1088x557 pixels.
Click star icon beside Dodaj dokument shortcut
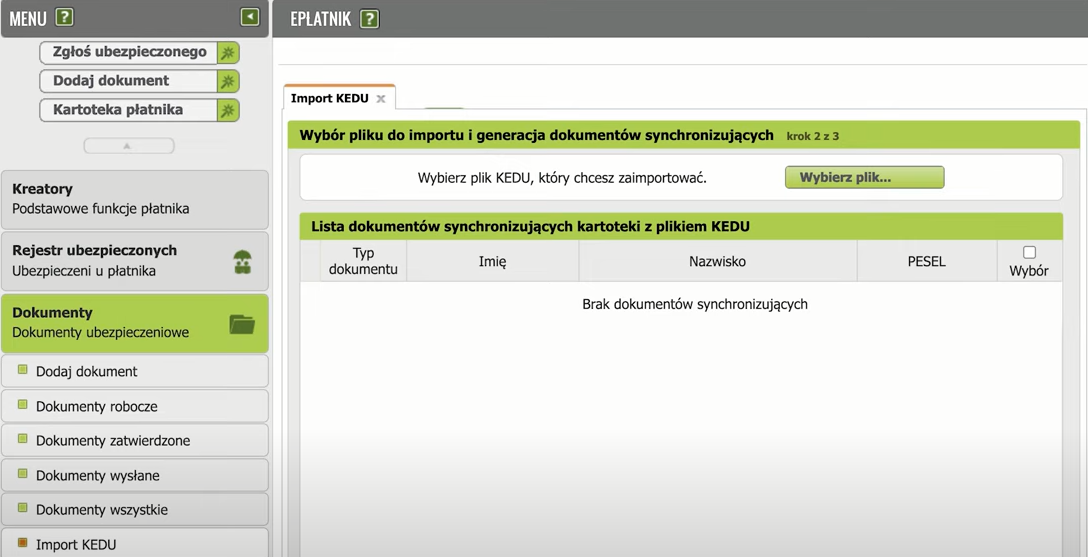tap(228, 81)
